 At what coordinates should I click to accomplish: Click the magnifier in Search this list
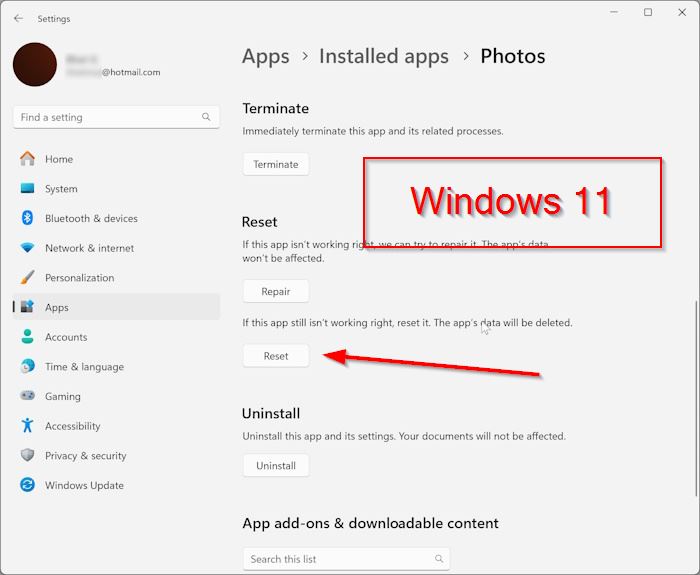[x=439, y=558]
